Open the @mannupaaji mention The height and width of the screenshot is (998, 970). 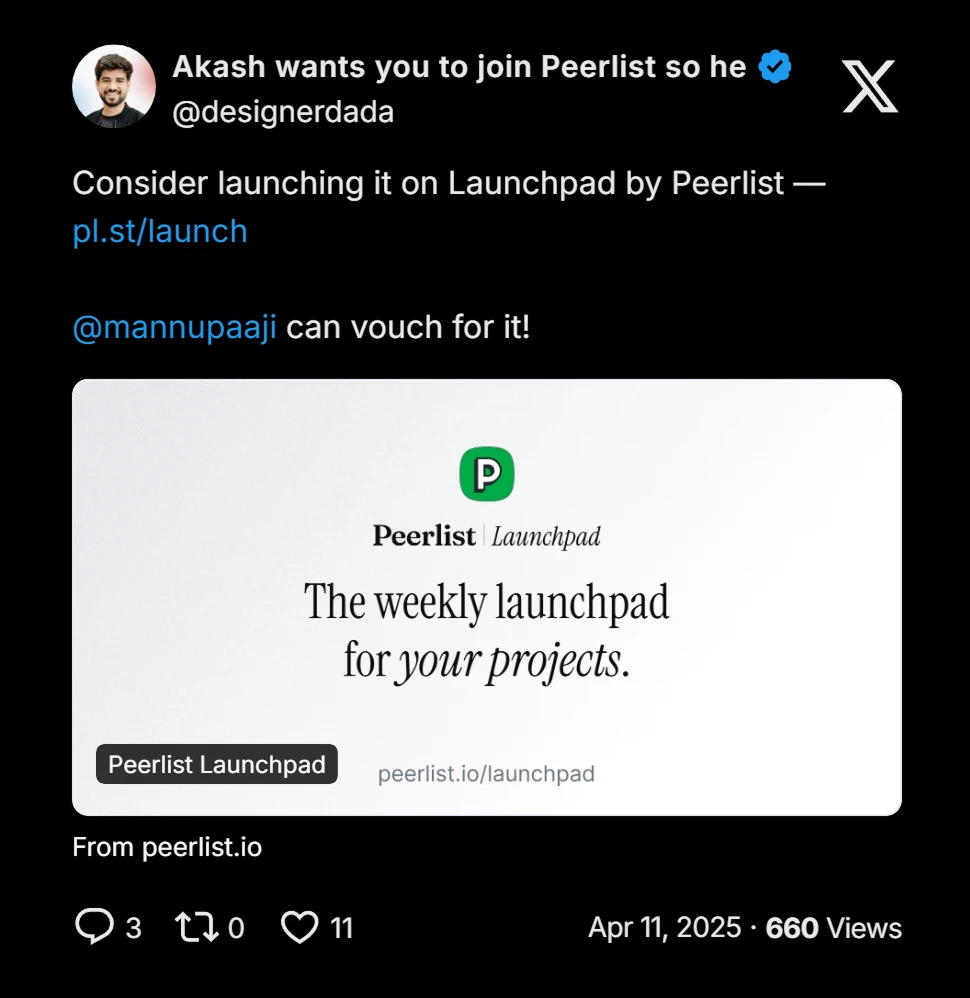tap(174, 327)
